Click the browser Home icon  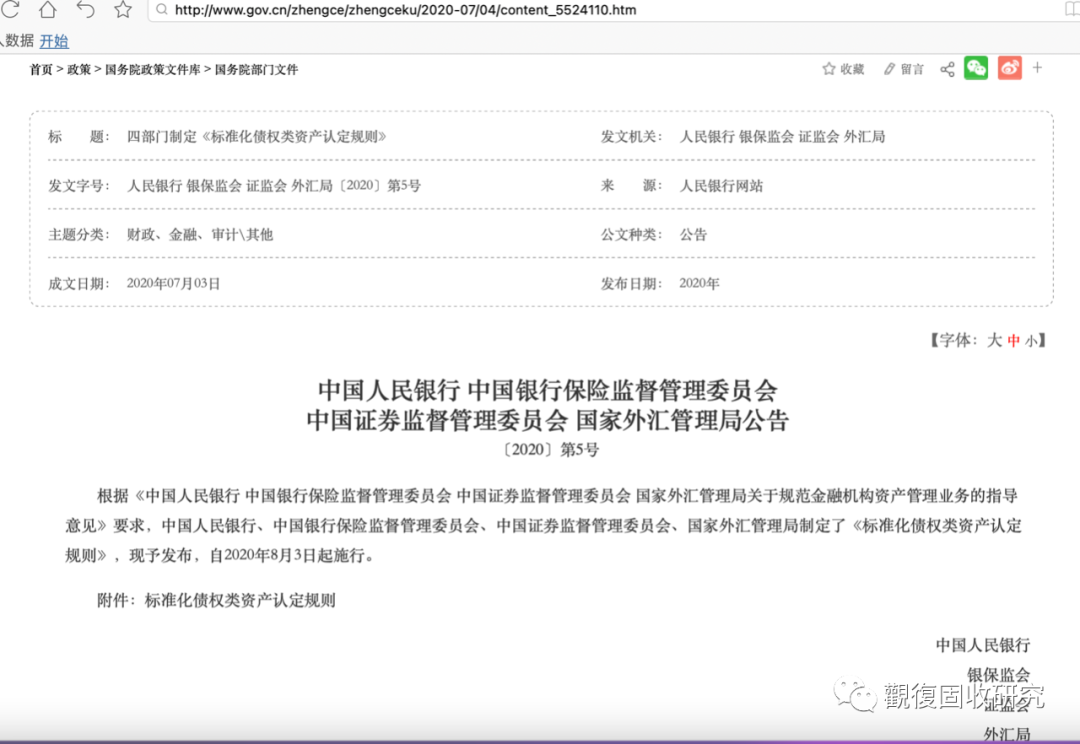[46, 11]
